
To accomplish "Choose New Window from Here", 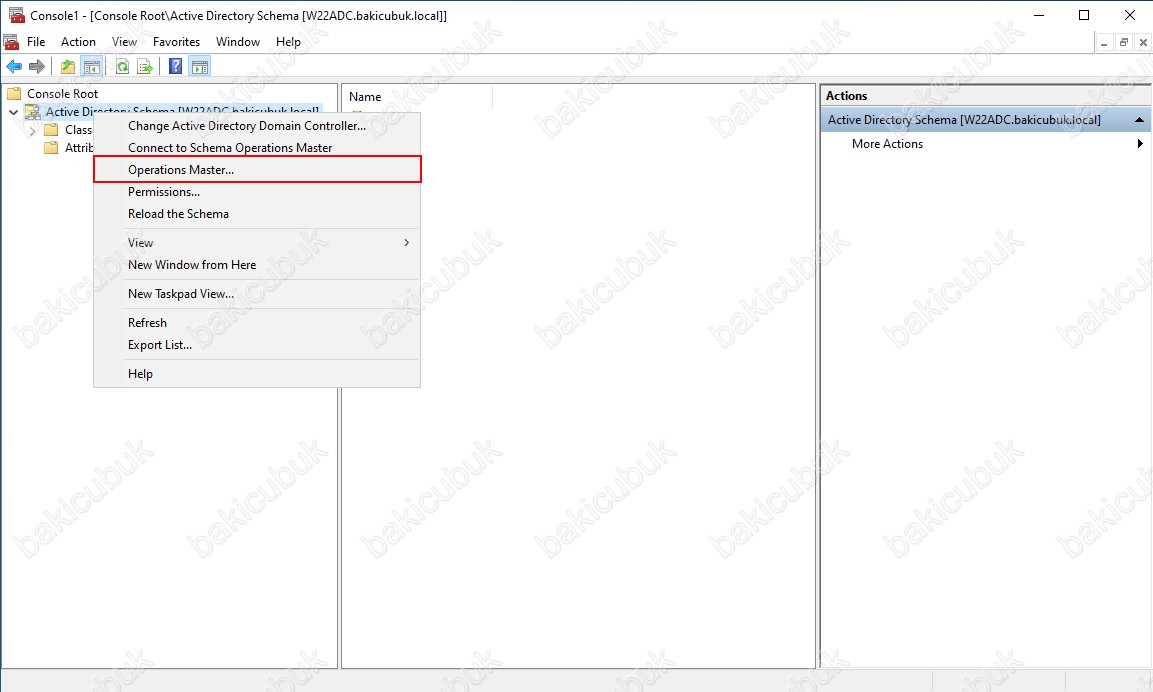I will coord(257,265).
